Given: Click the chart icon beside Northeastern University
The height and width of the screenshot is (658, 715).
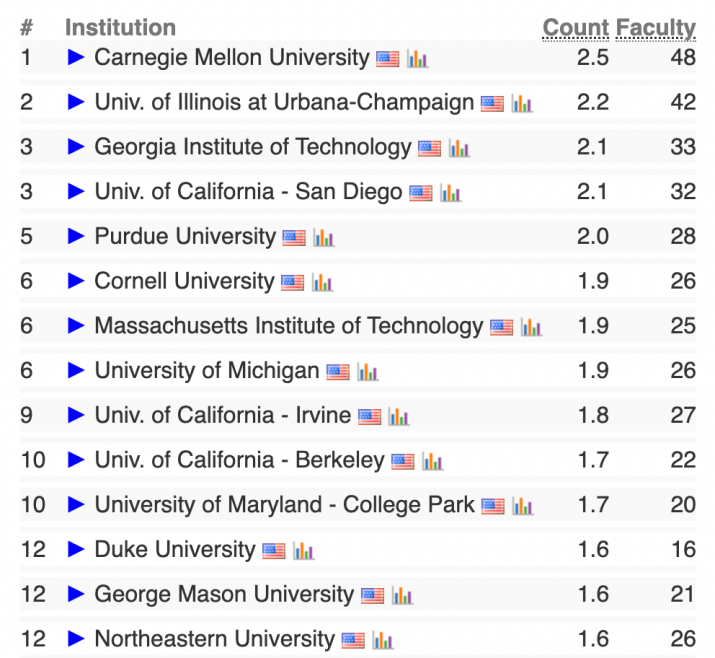Looking at the screenshot, I should (x=383, y=640).
